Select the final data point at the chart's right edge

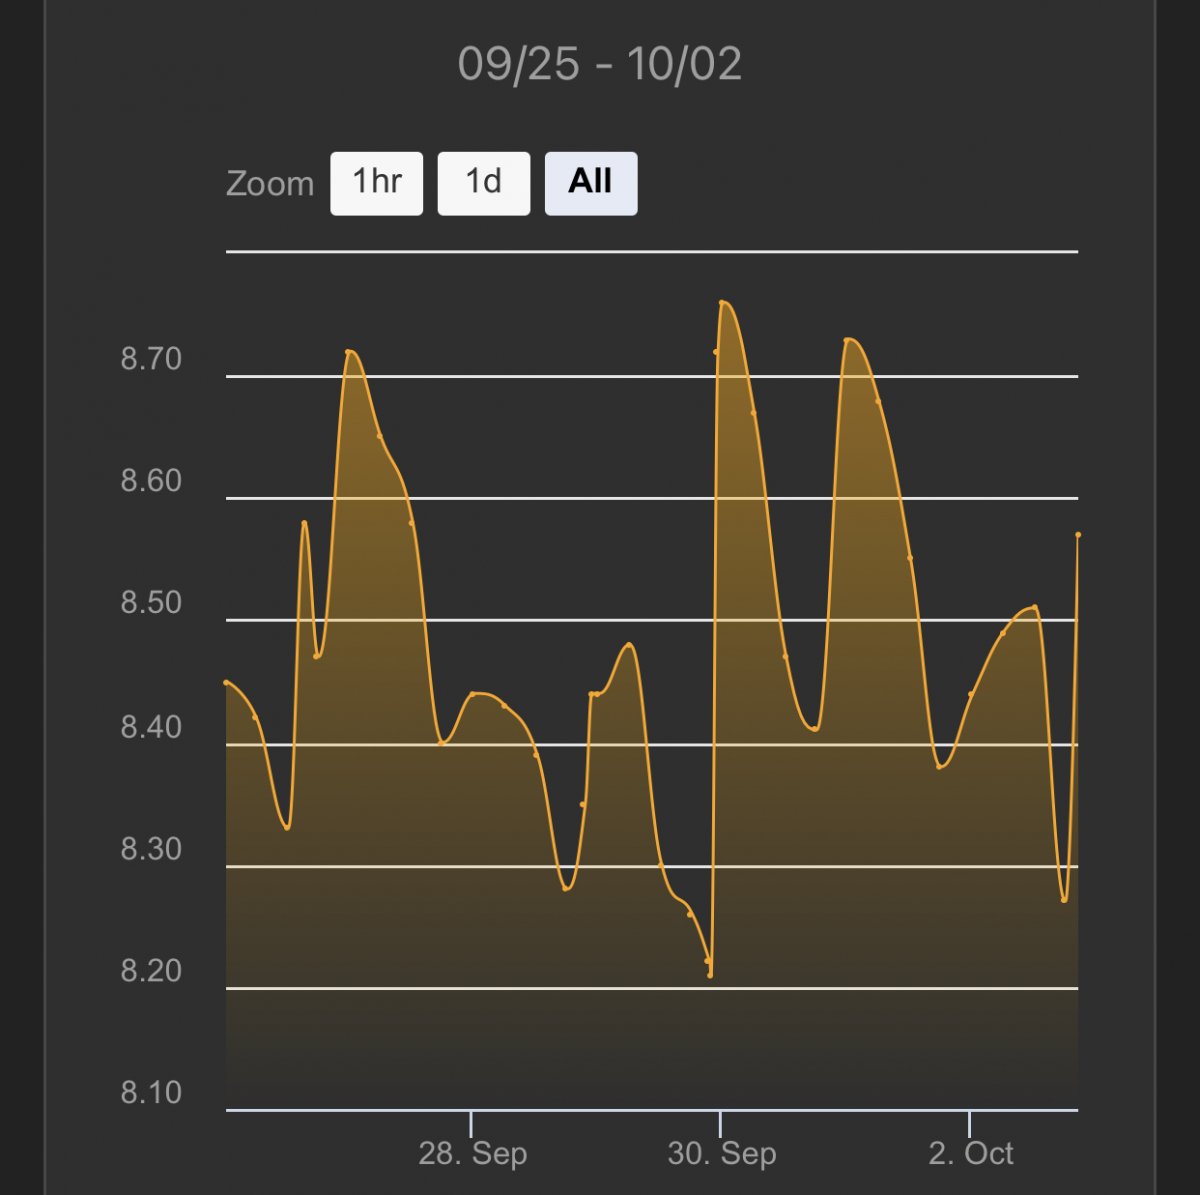point(1078,535)
